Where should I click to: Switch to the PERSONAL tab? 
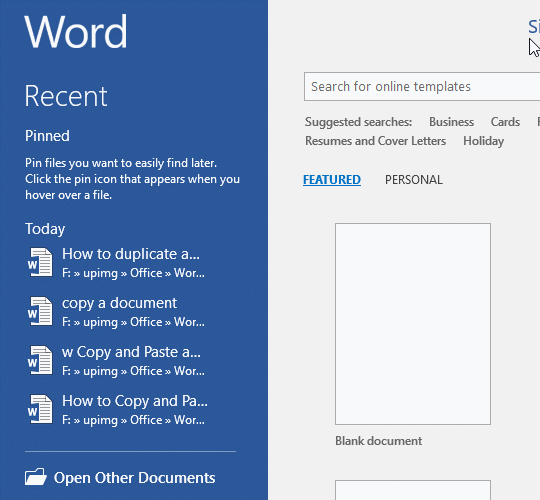pos(414,180)
